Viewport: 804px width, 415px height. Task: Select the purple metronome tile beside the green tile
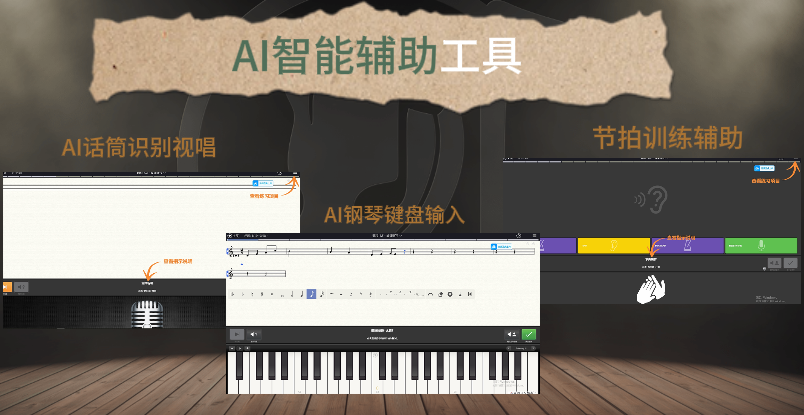coord(687,246)
